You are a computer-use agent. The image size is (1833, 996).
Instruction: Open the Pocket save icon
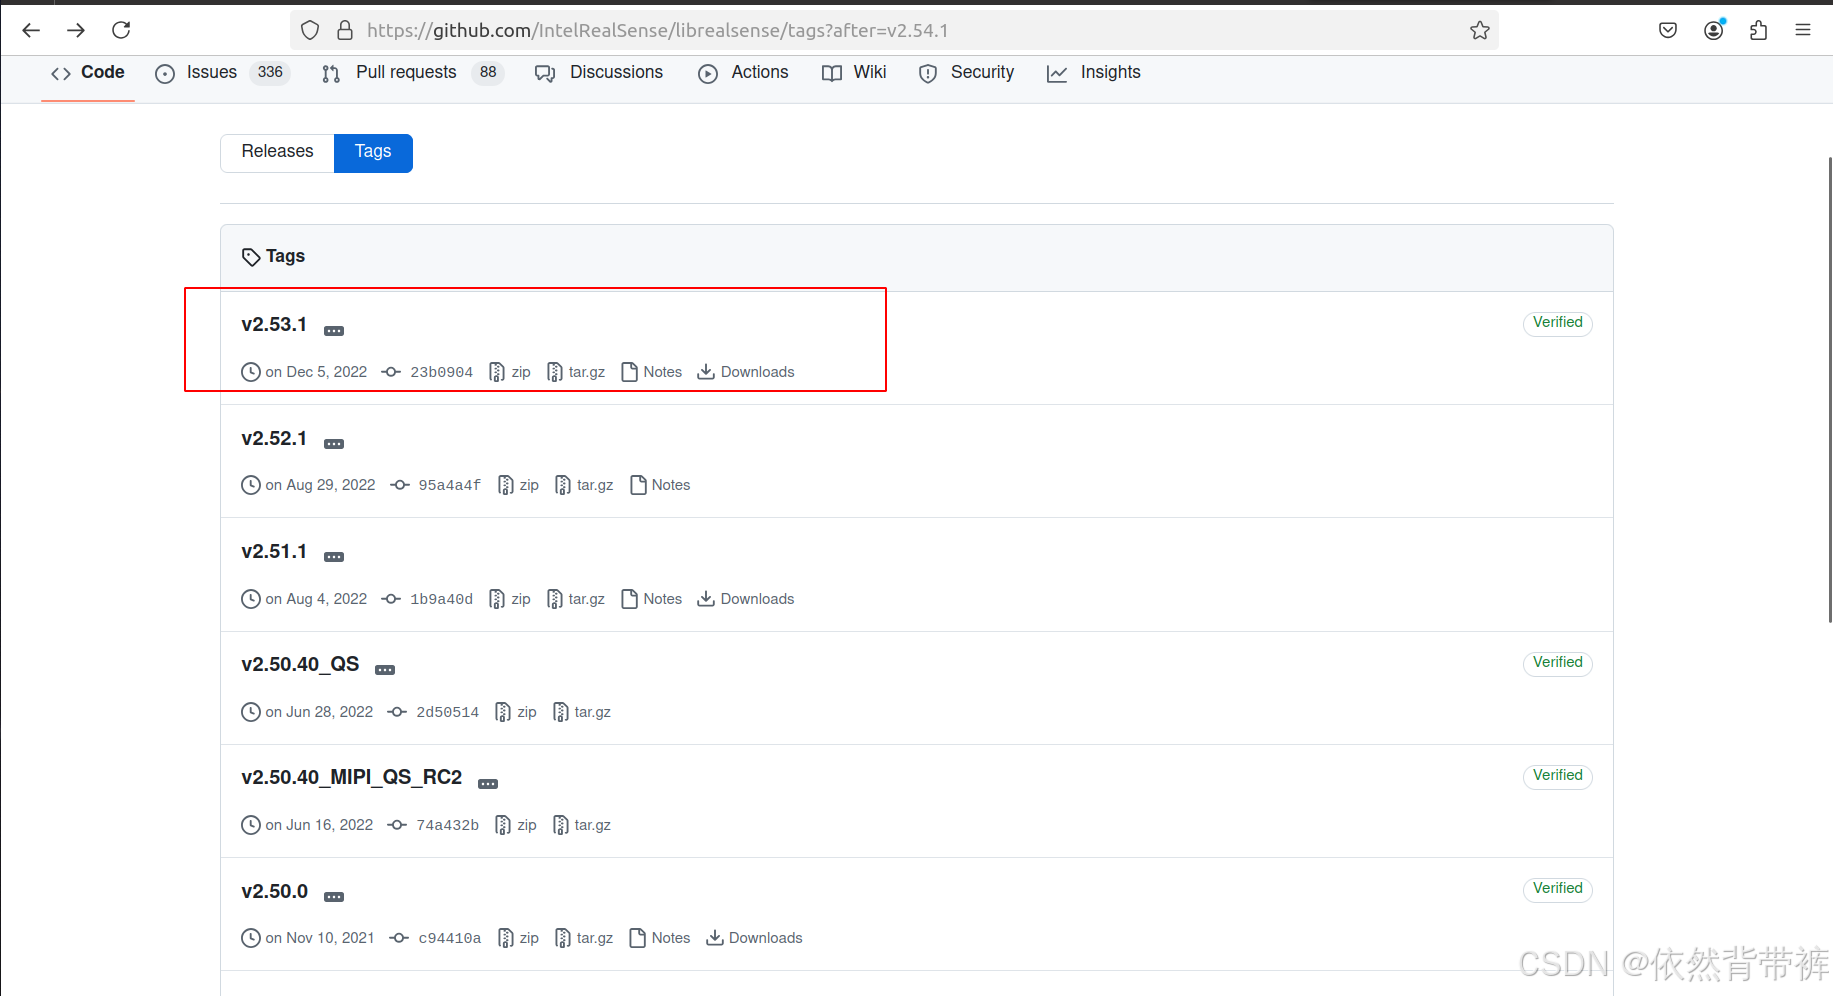[1668, 30]
